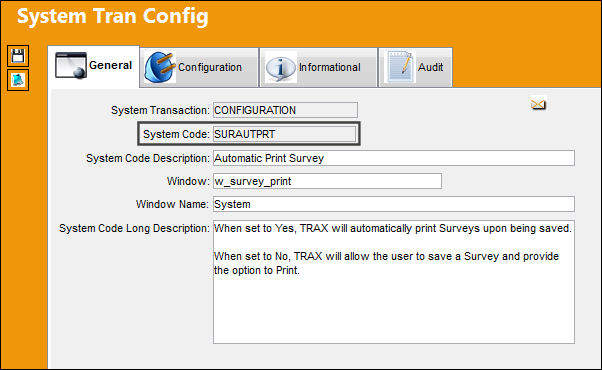Click the "System Code:" label
Screen dimensions: 602x370
pos(176,134)
